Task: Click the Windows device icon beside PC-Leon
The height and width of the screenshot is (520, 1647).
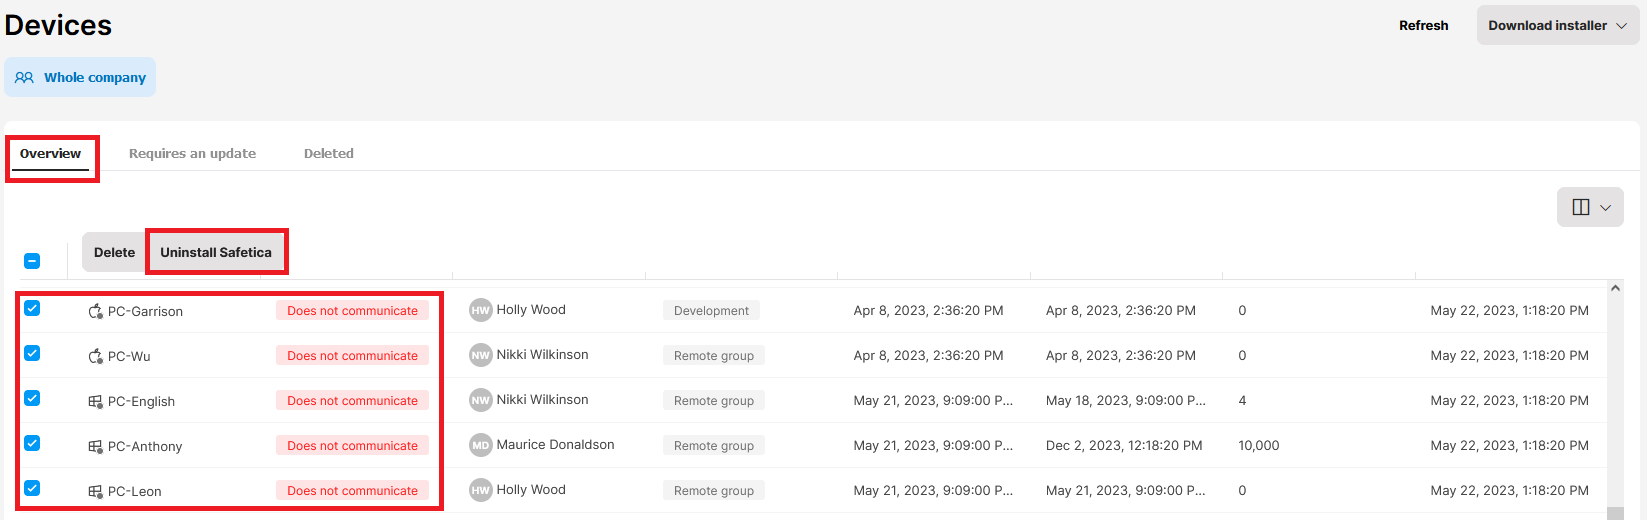Action: (x=96, y=491)
